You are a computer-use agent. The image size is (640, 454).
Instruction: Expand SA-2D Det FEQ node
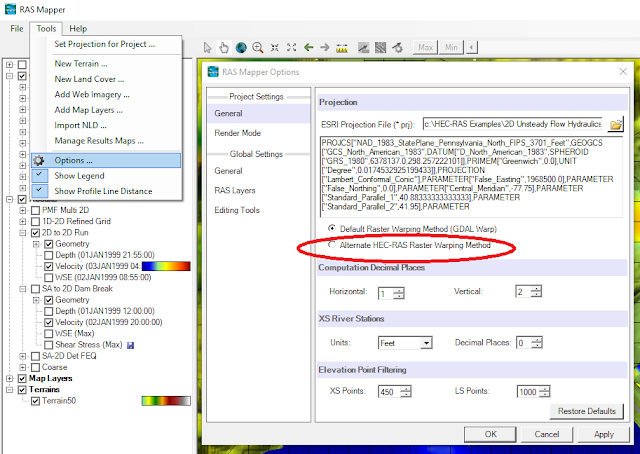point(23,356)
